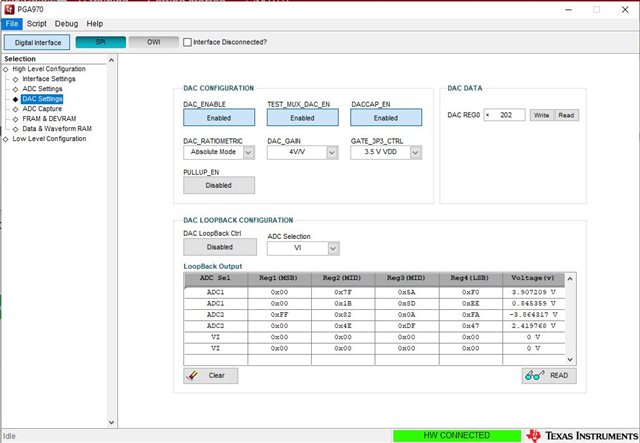
Task: Click the READ loopback button
Action: pos(549,375)
